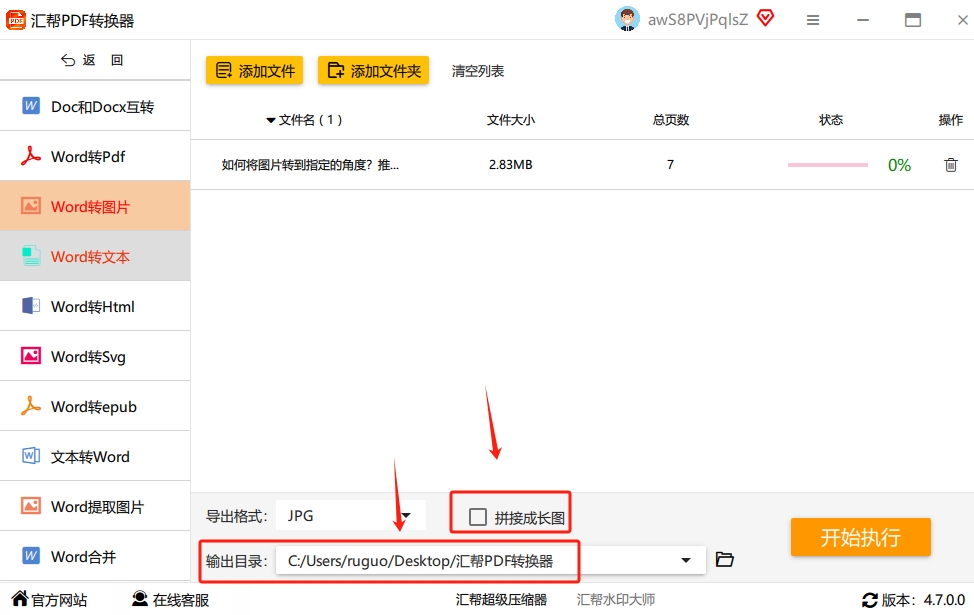Viewport: 974px width, 615px height.
Task: Click the home icon for 官方网站
Action: [20, 598]
